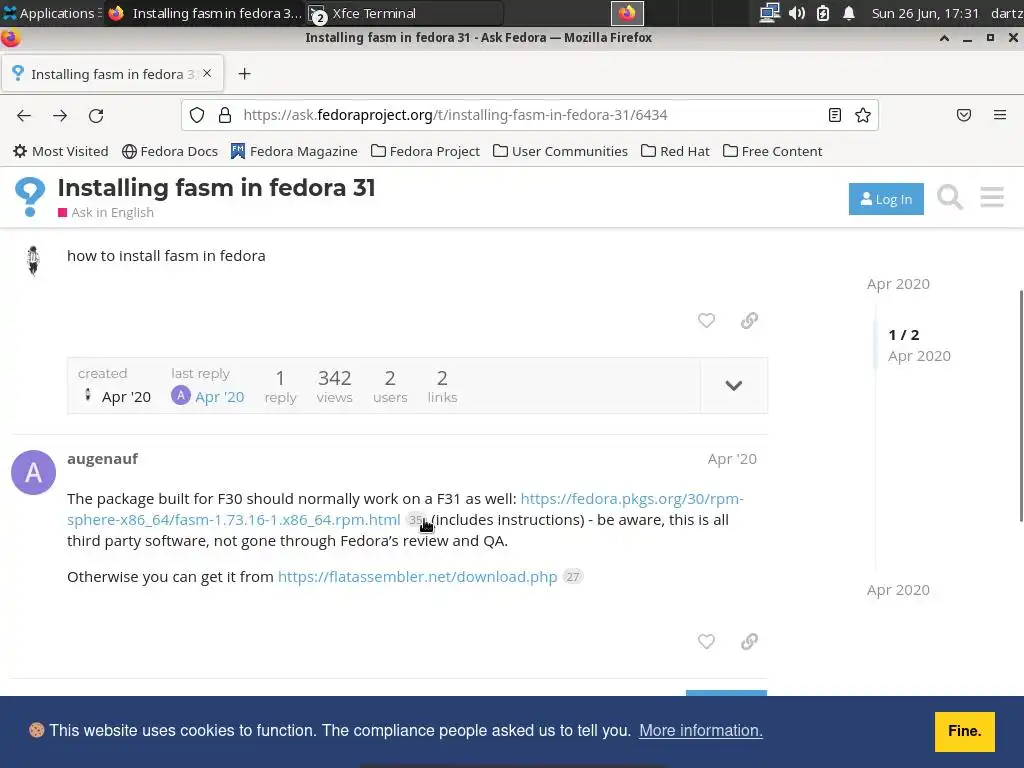The width and height of the screenshot is (1024, 768).
Task: Open the Applications menu
Action: click(x=50, y=13)
